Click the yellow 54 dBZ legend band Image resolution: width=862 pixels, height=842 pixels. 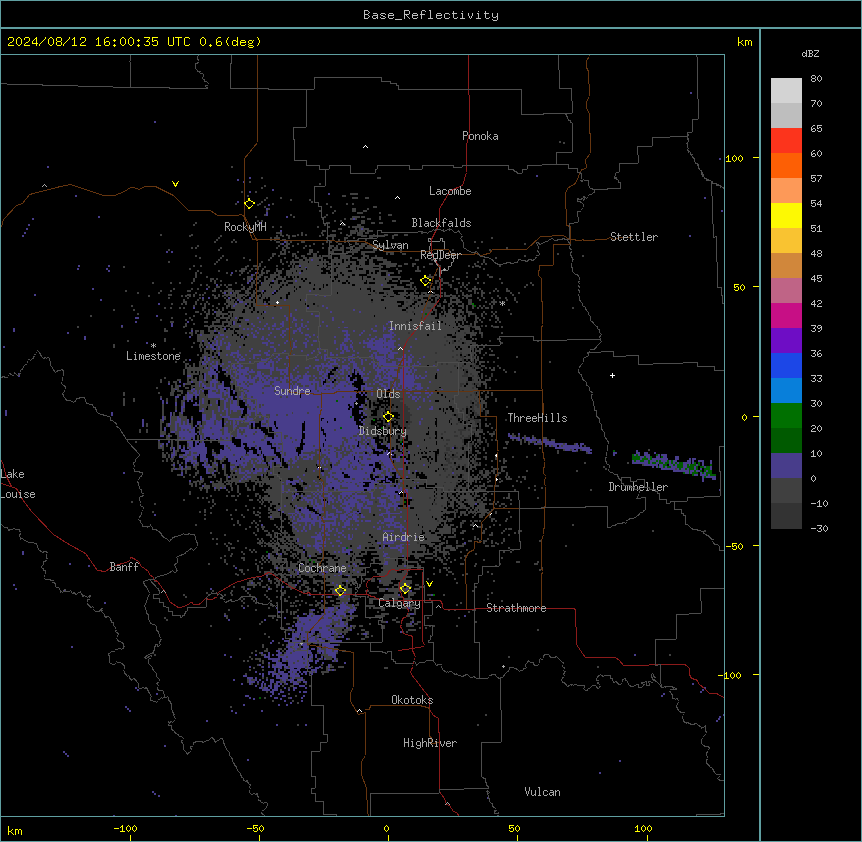786,215
